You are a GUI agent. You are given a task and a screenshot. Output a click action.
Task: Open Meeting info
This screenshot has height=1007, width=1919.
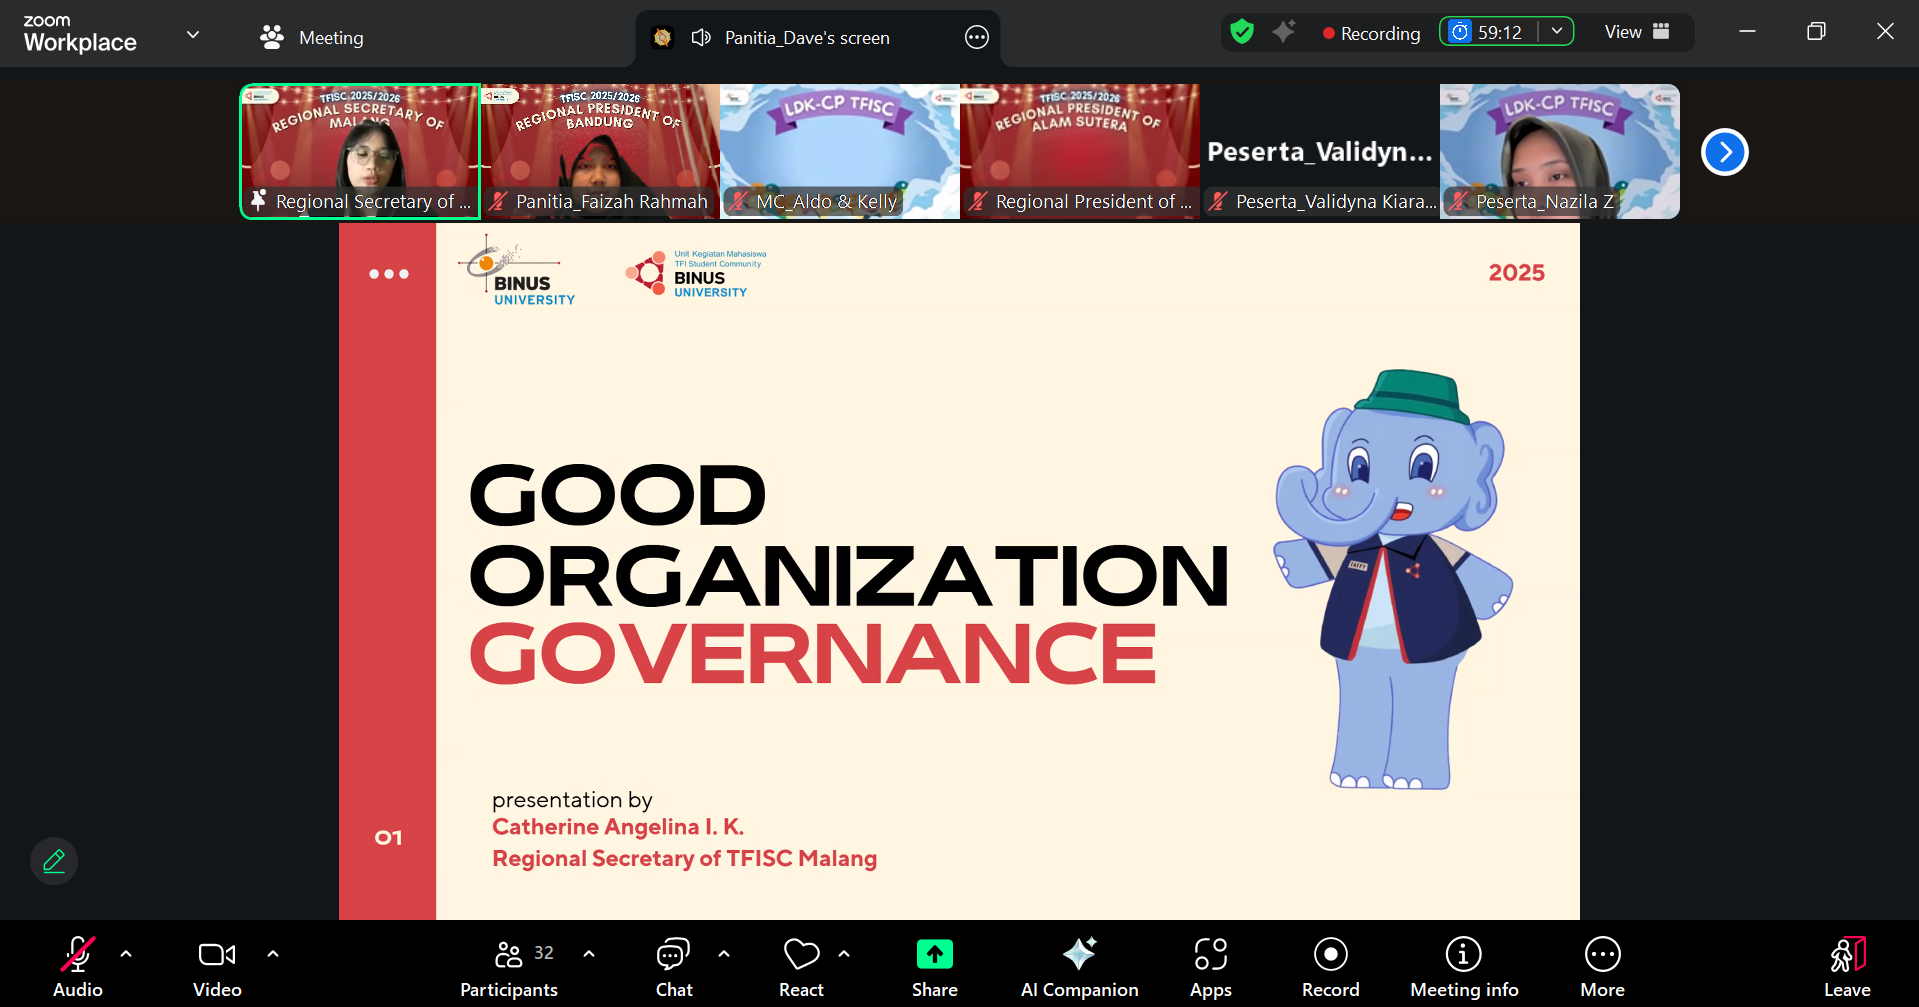1463,966
